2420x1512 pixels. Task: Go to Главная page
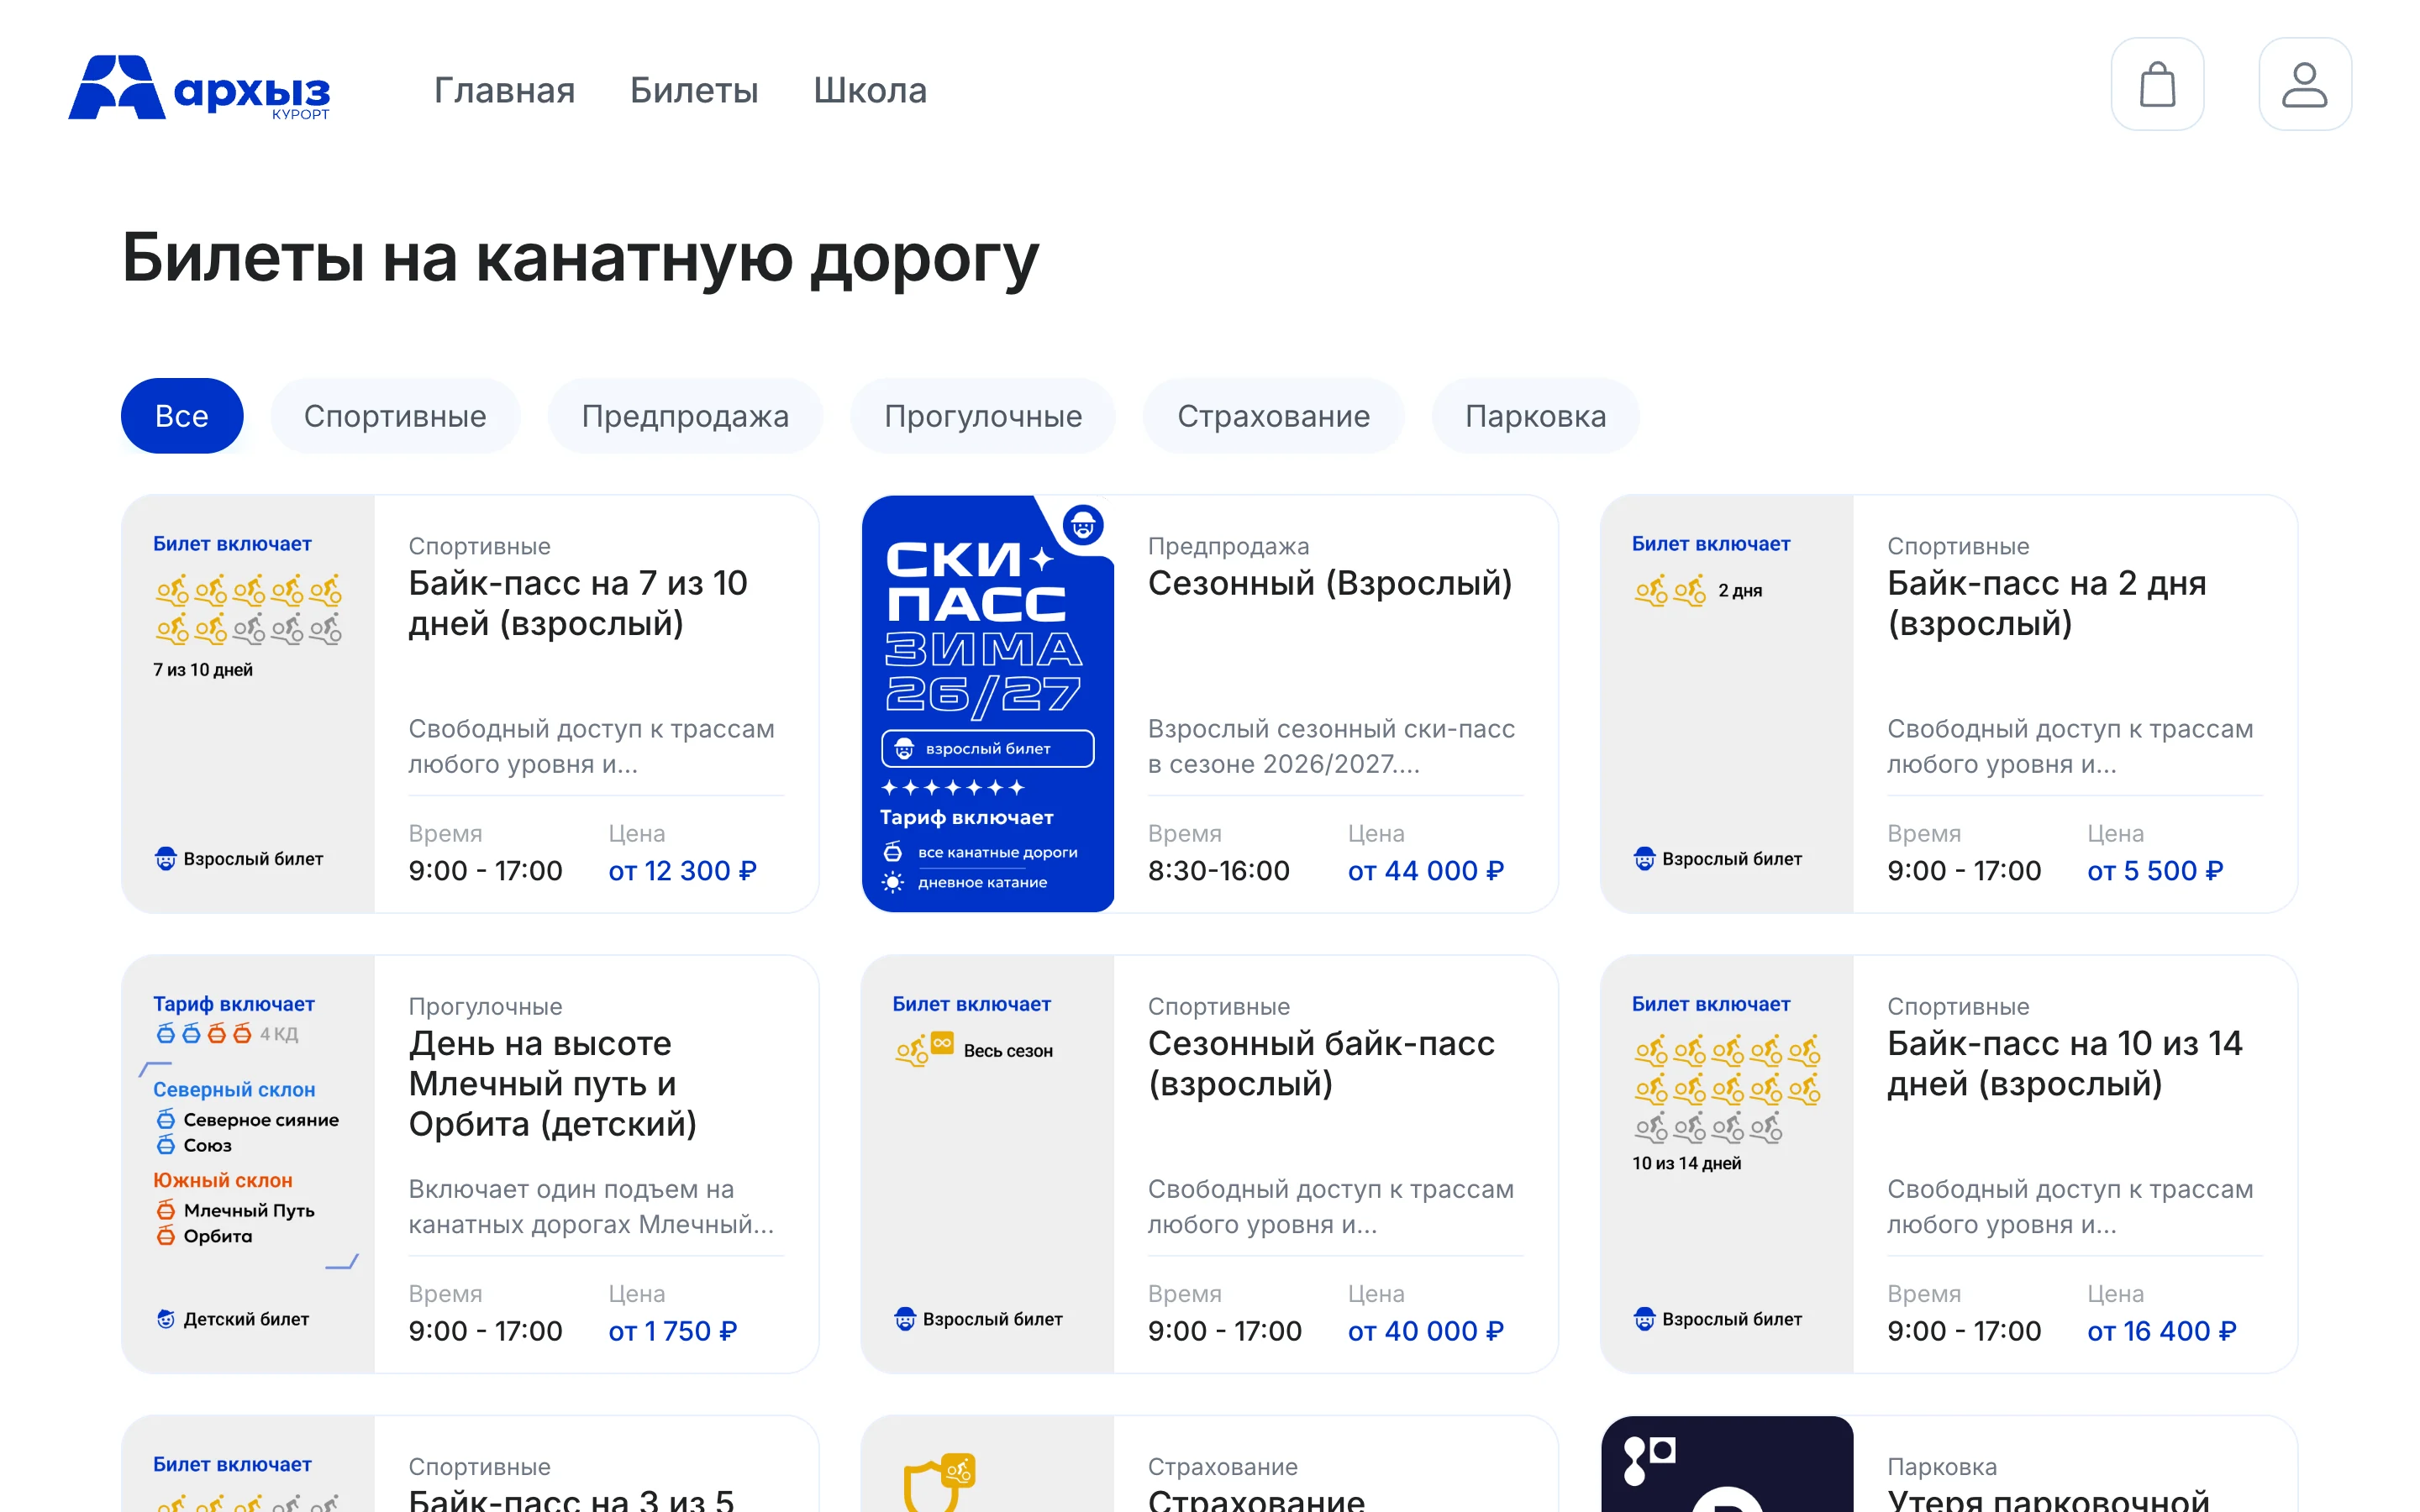(504, 90)
